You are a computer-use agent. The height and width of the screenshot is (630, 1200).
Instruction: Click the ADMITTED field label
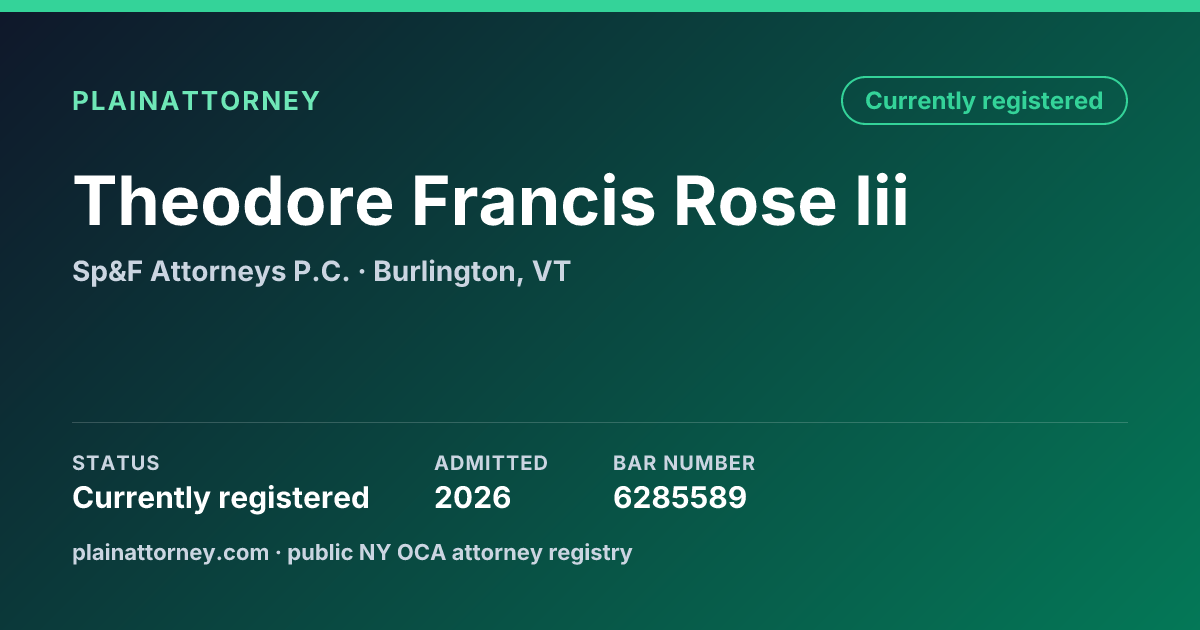(x=491, y=463)
